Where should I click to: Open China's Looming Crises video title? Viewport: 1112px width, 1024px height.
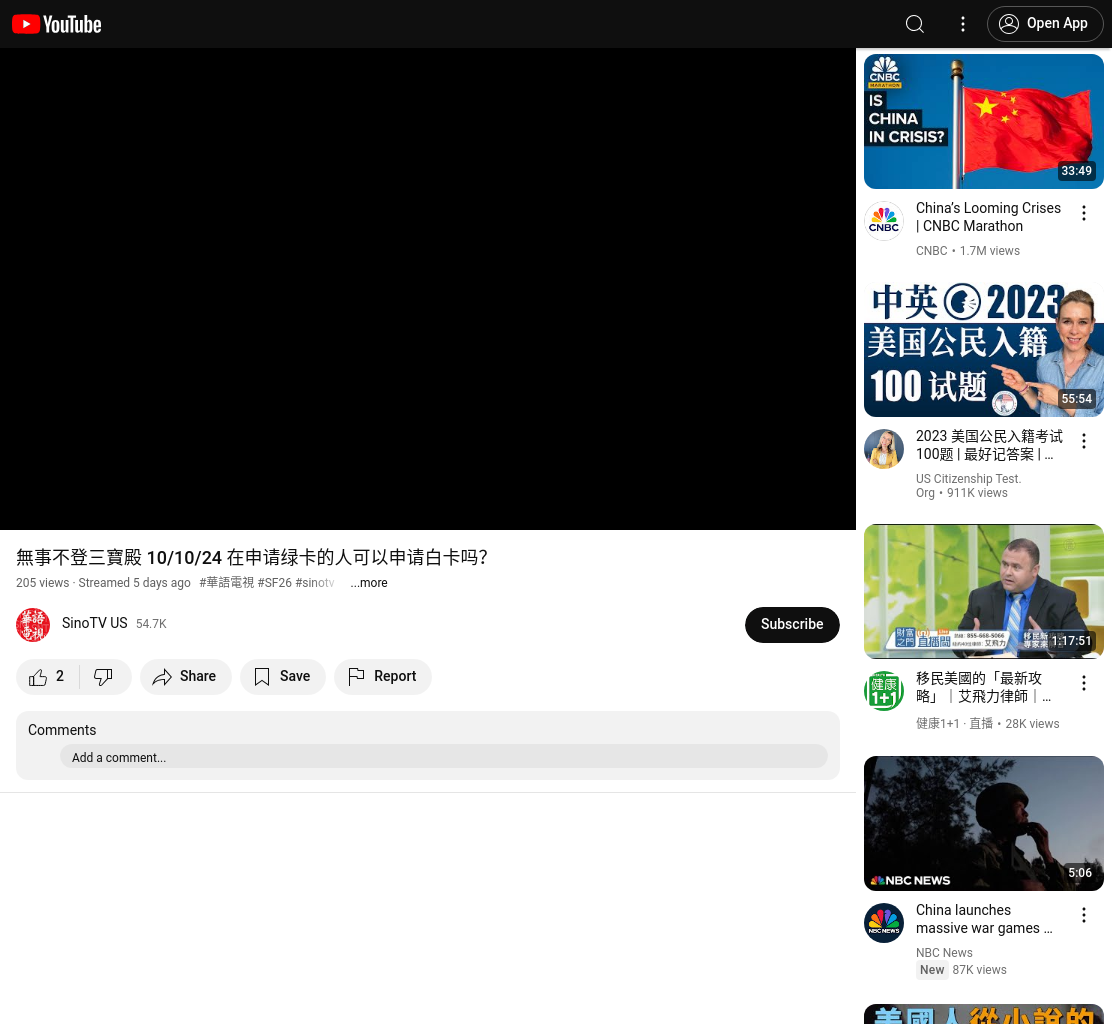pos(988,217)
